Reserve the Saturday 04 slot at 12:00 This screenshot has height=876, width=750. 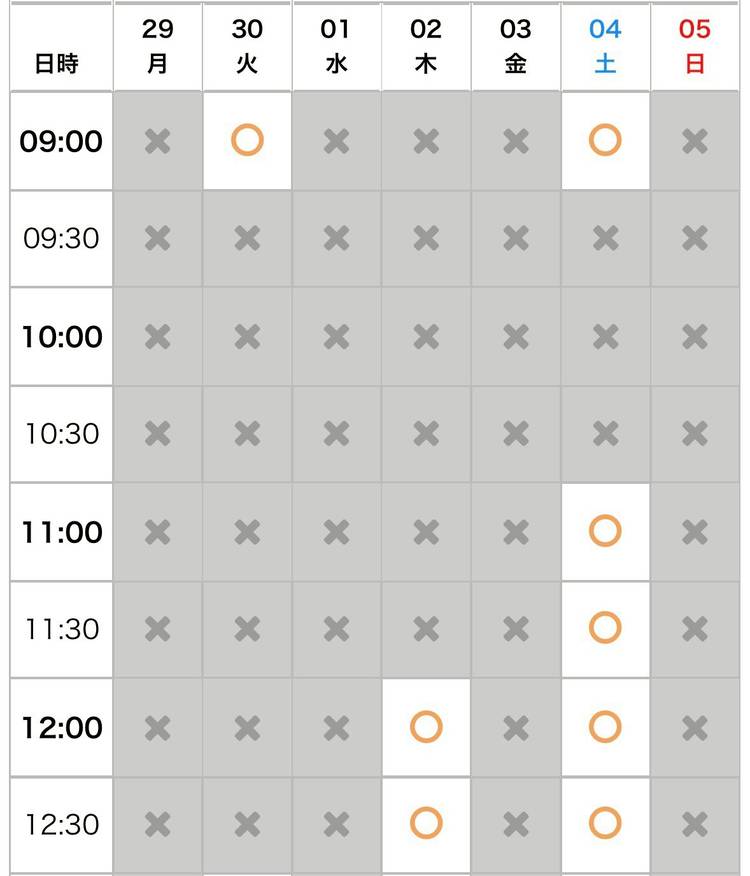tap(605, 727)
